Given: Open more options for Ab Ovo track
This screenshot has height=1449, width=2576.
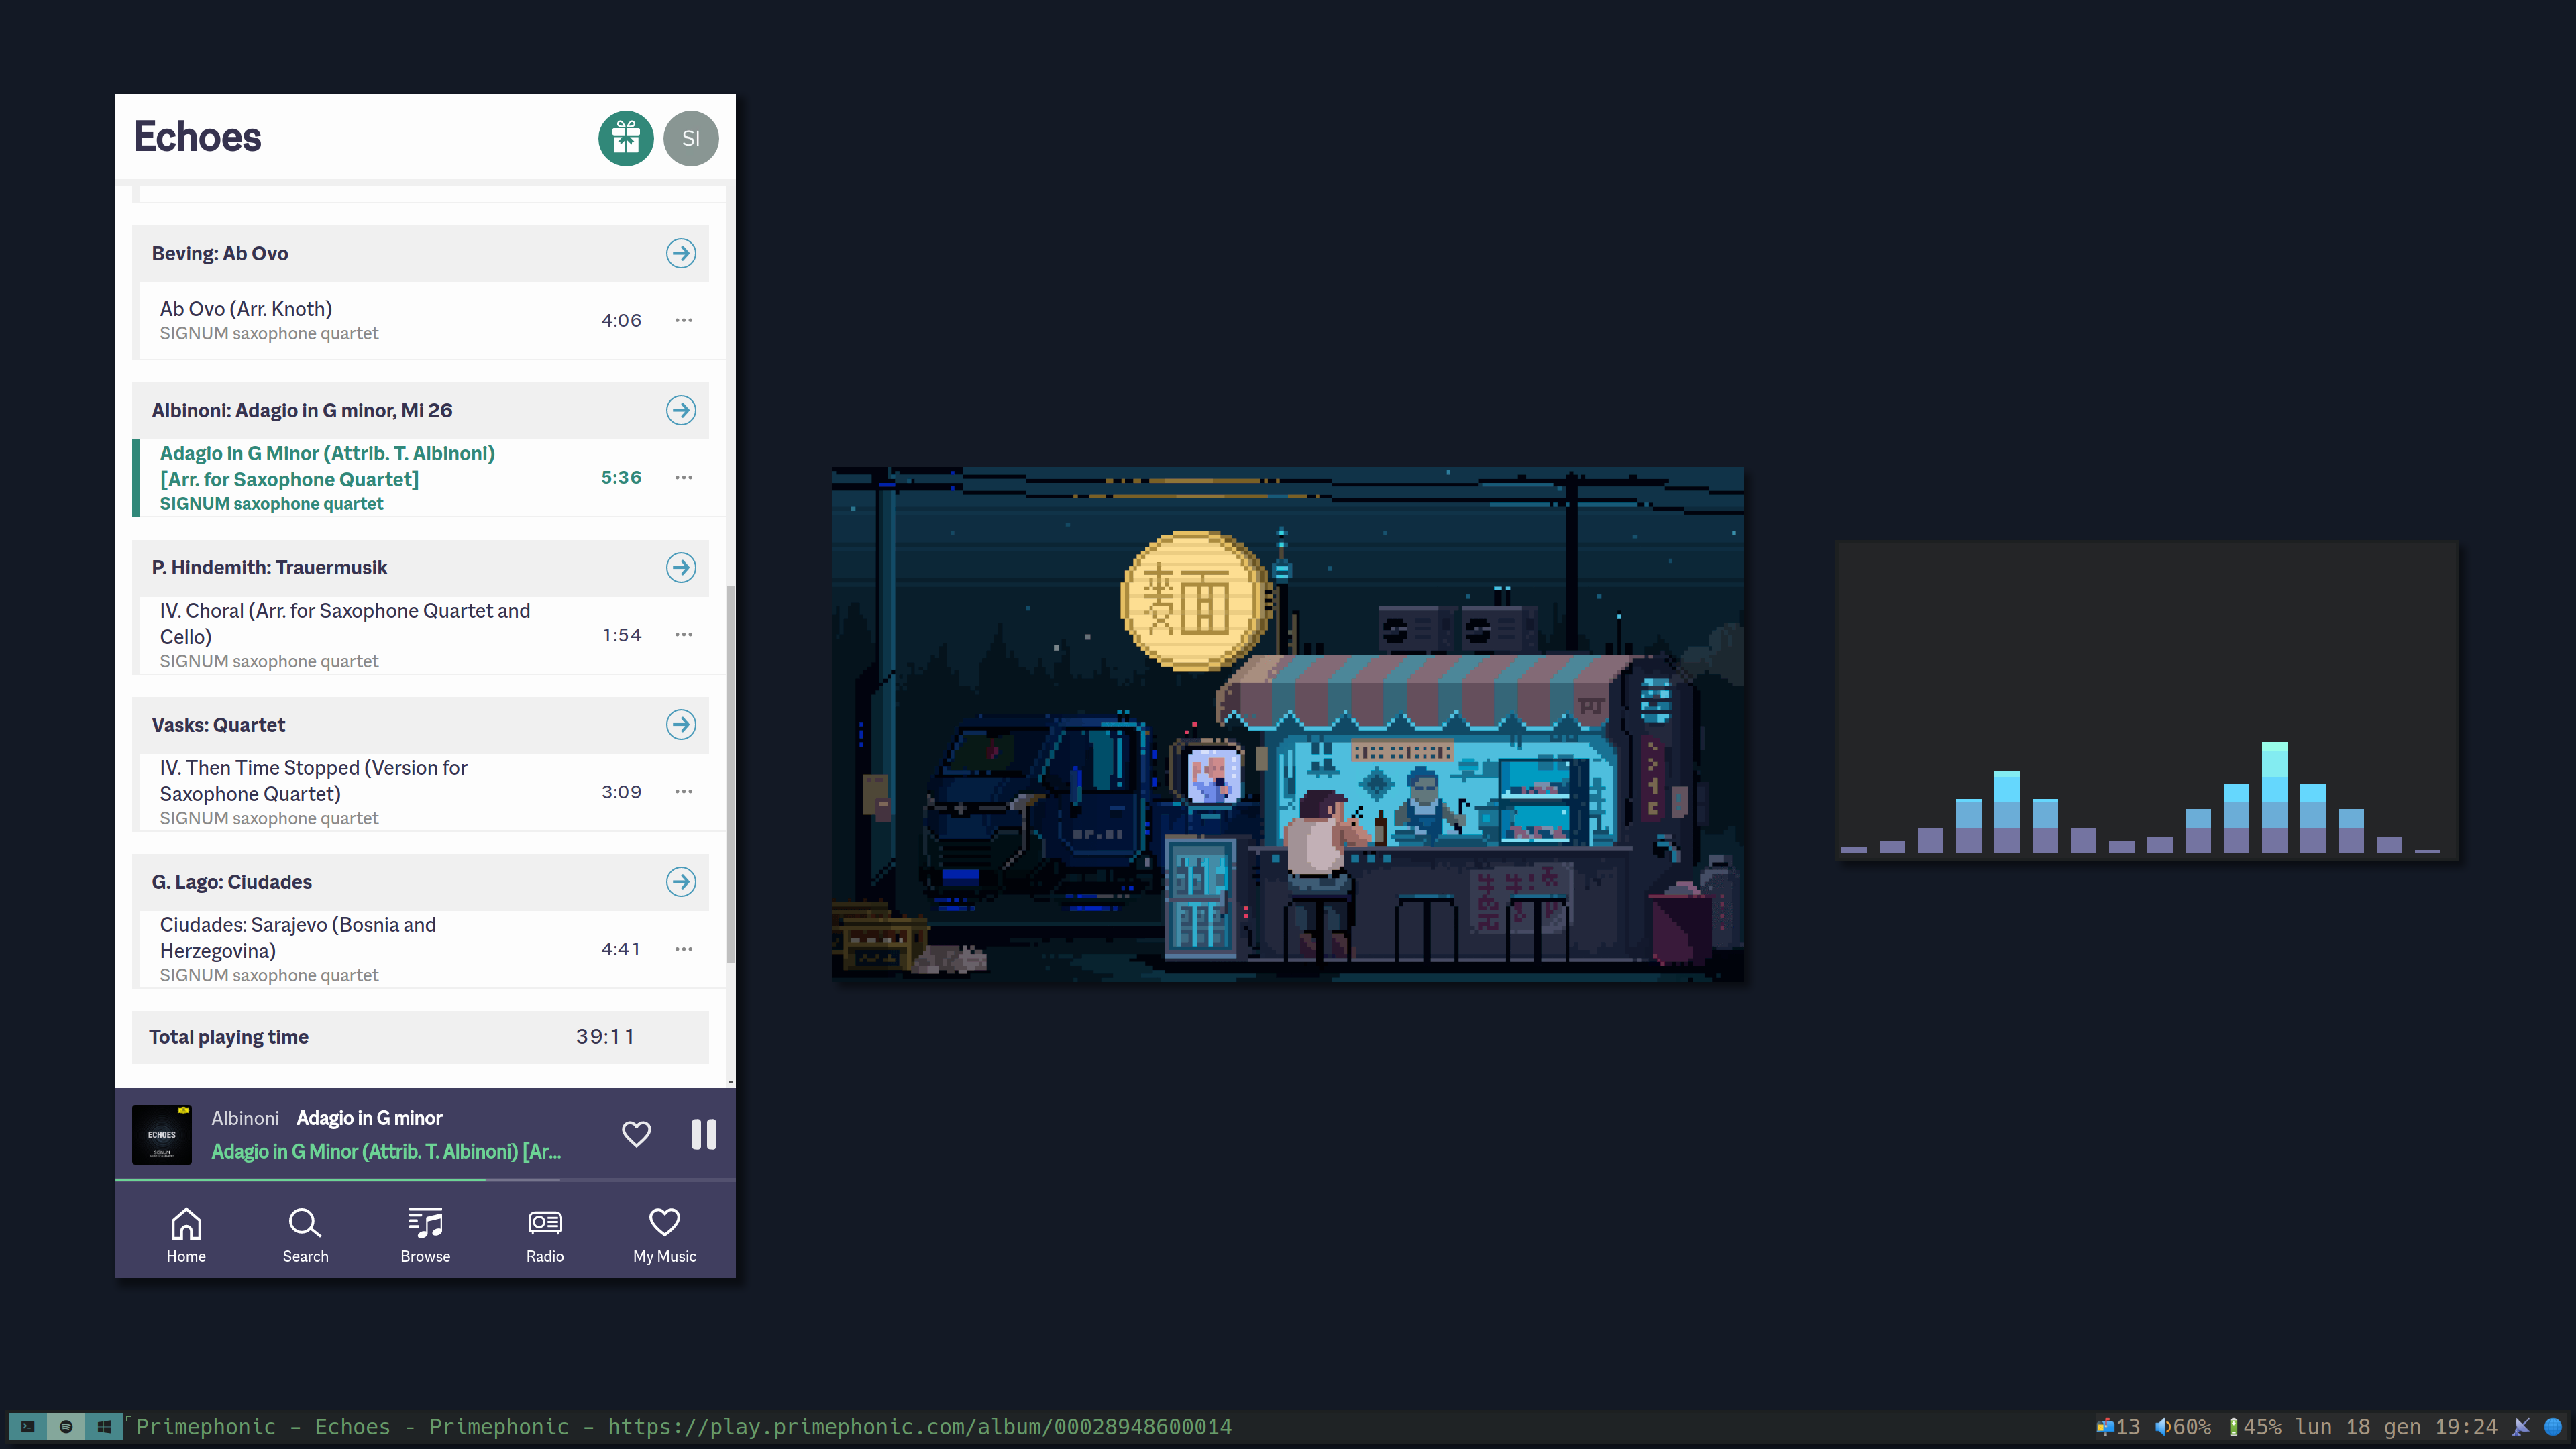Looking at the screenshot, I should click(x=683, y=320).
